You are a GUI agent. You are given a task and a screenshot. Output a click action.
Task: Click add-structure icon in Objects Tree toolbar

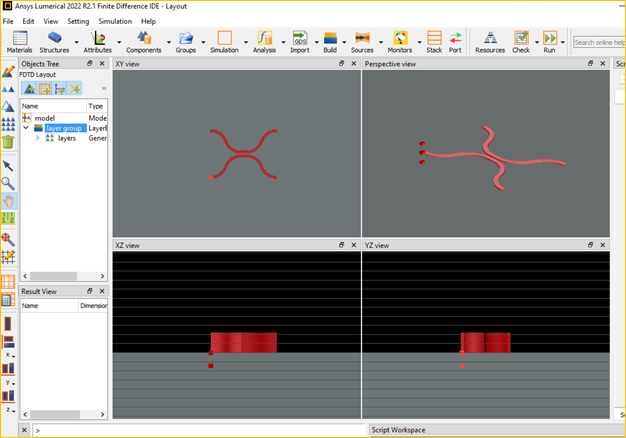pyautogui.click(x=29, y=89)
